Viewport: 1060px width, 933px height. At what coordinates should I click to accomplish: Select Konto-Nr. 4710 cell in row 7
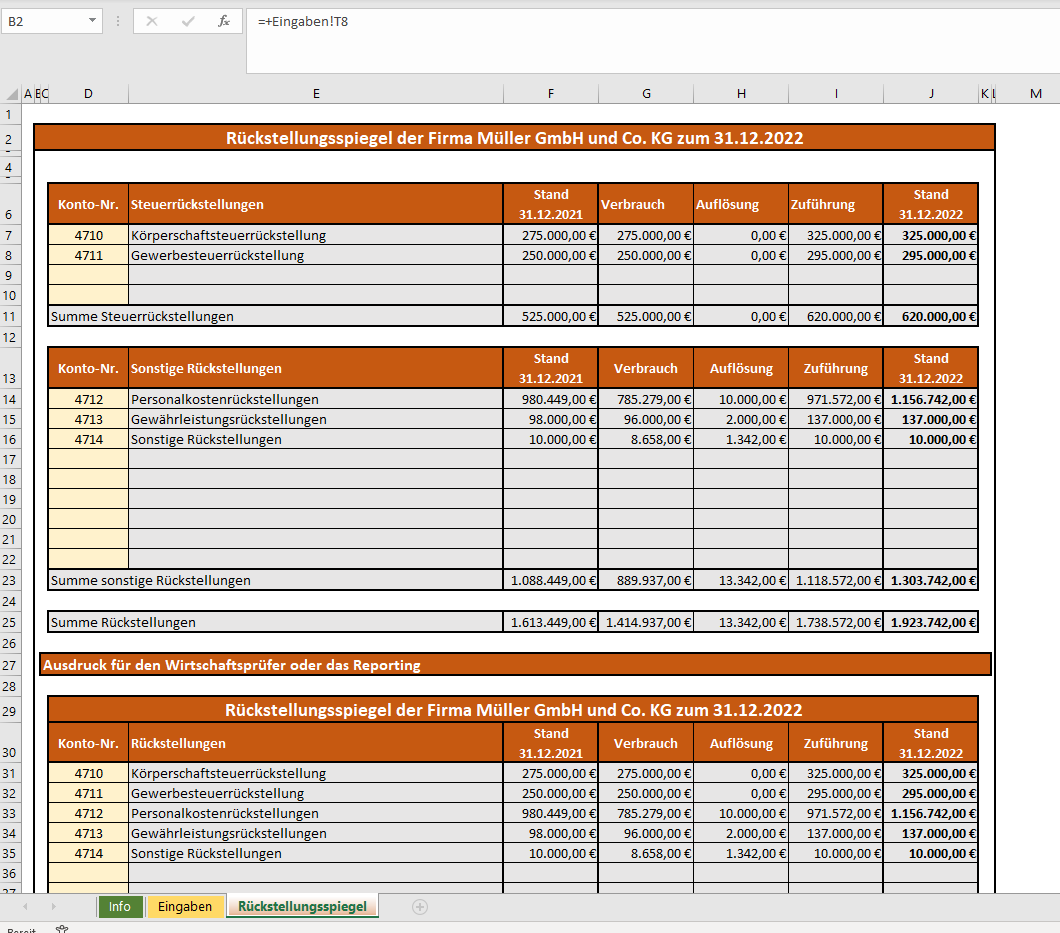89,235
